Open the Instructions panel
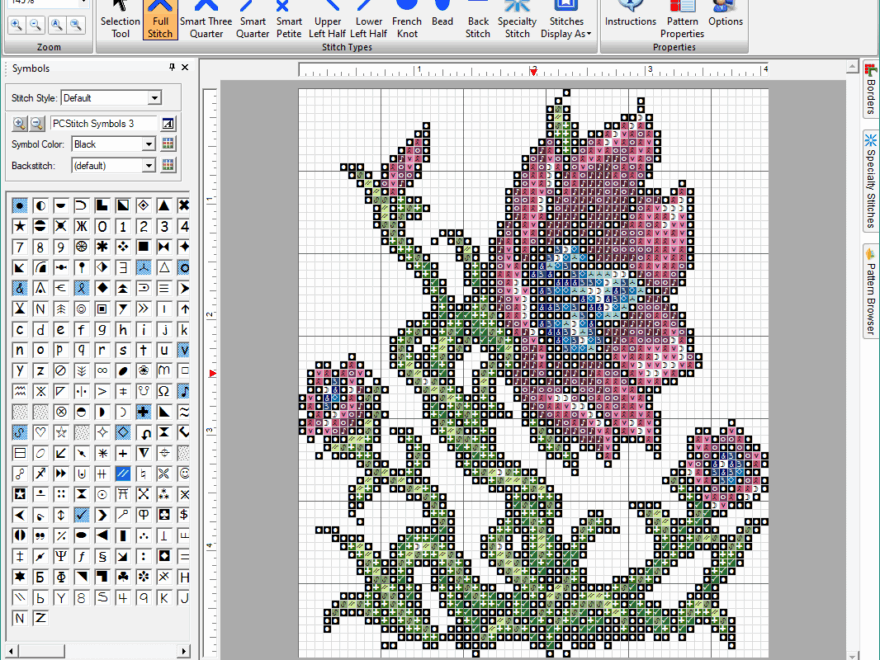This screenshot has height=660, width=880. pyautogui.click(x=630, y=20)
